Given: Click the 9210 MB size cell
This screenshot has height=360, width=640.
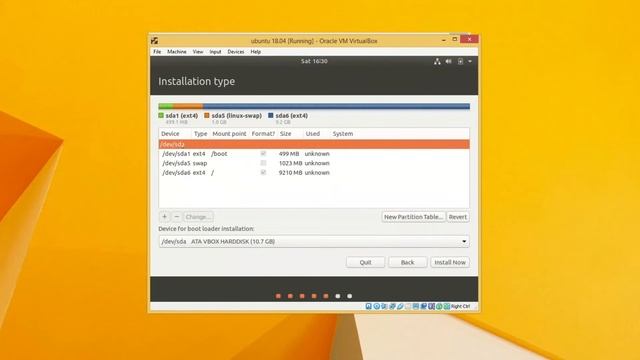Looking at the screenshot, I should pyautogui.click(x=290, y=172).
